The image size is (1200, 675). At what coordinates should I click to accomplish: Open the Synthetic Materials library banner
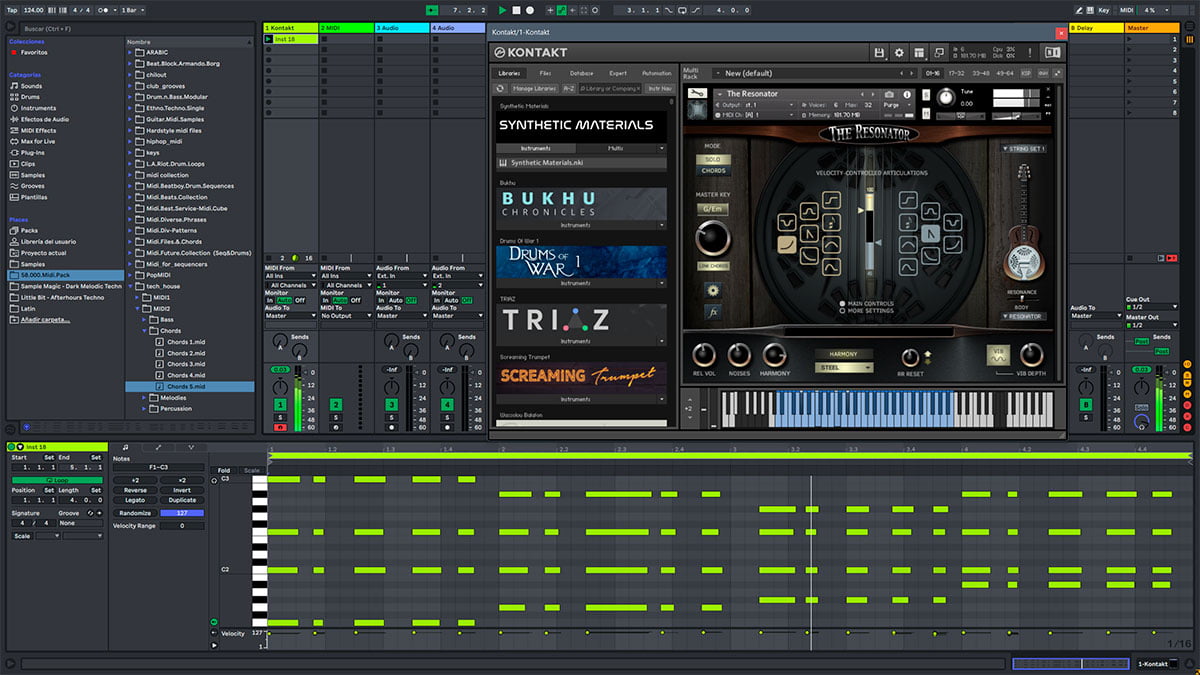coord(582,125)
